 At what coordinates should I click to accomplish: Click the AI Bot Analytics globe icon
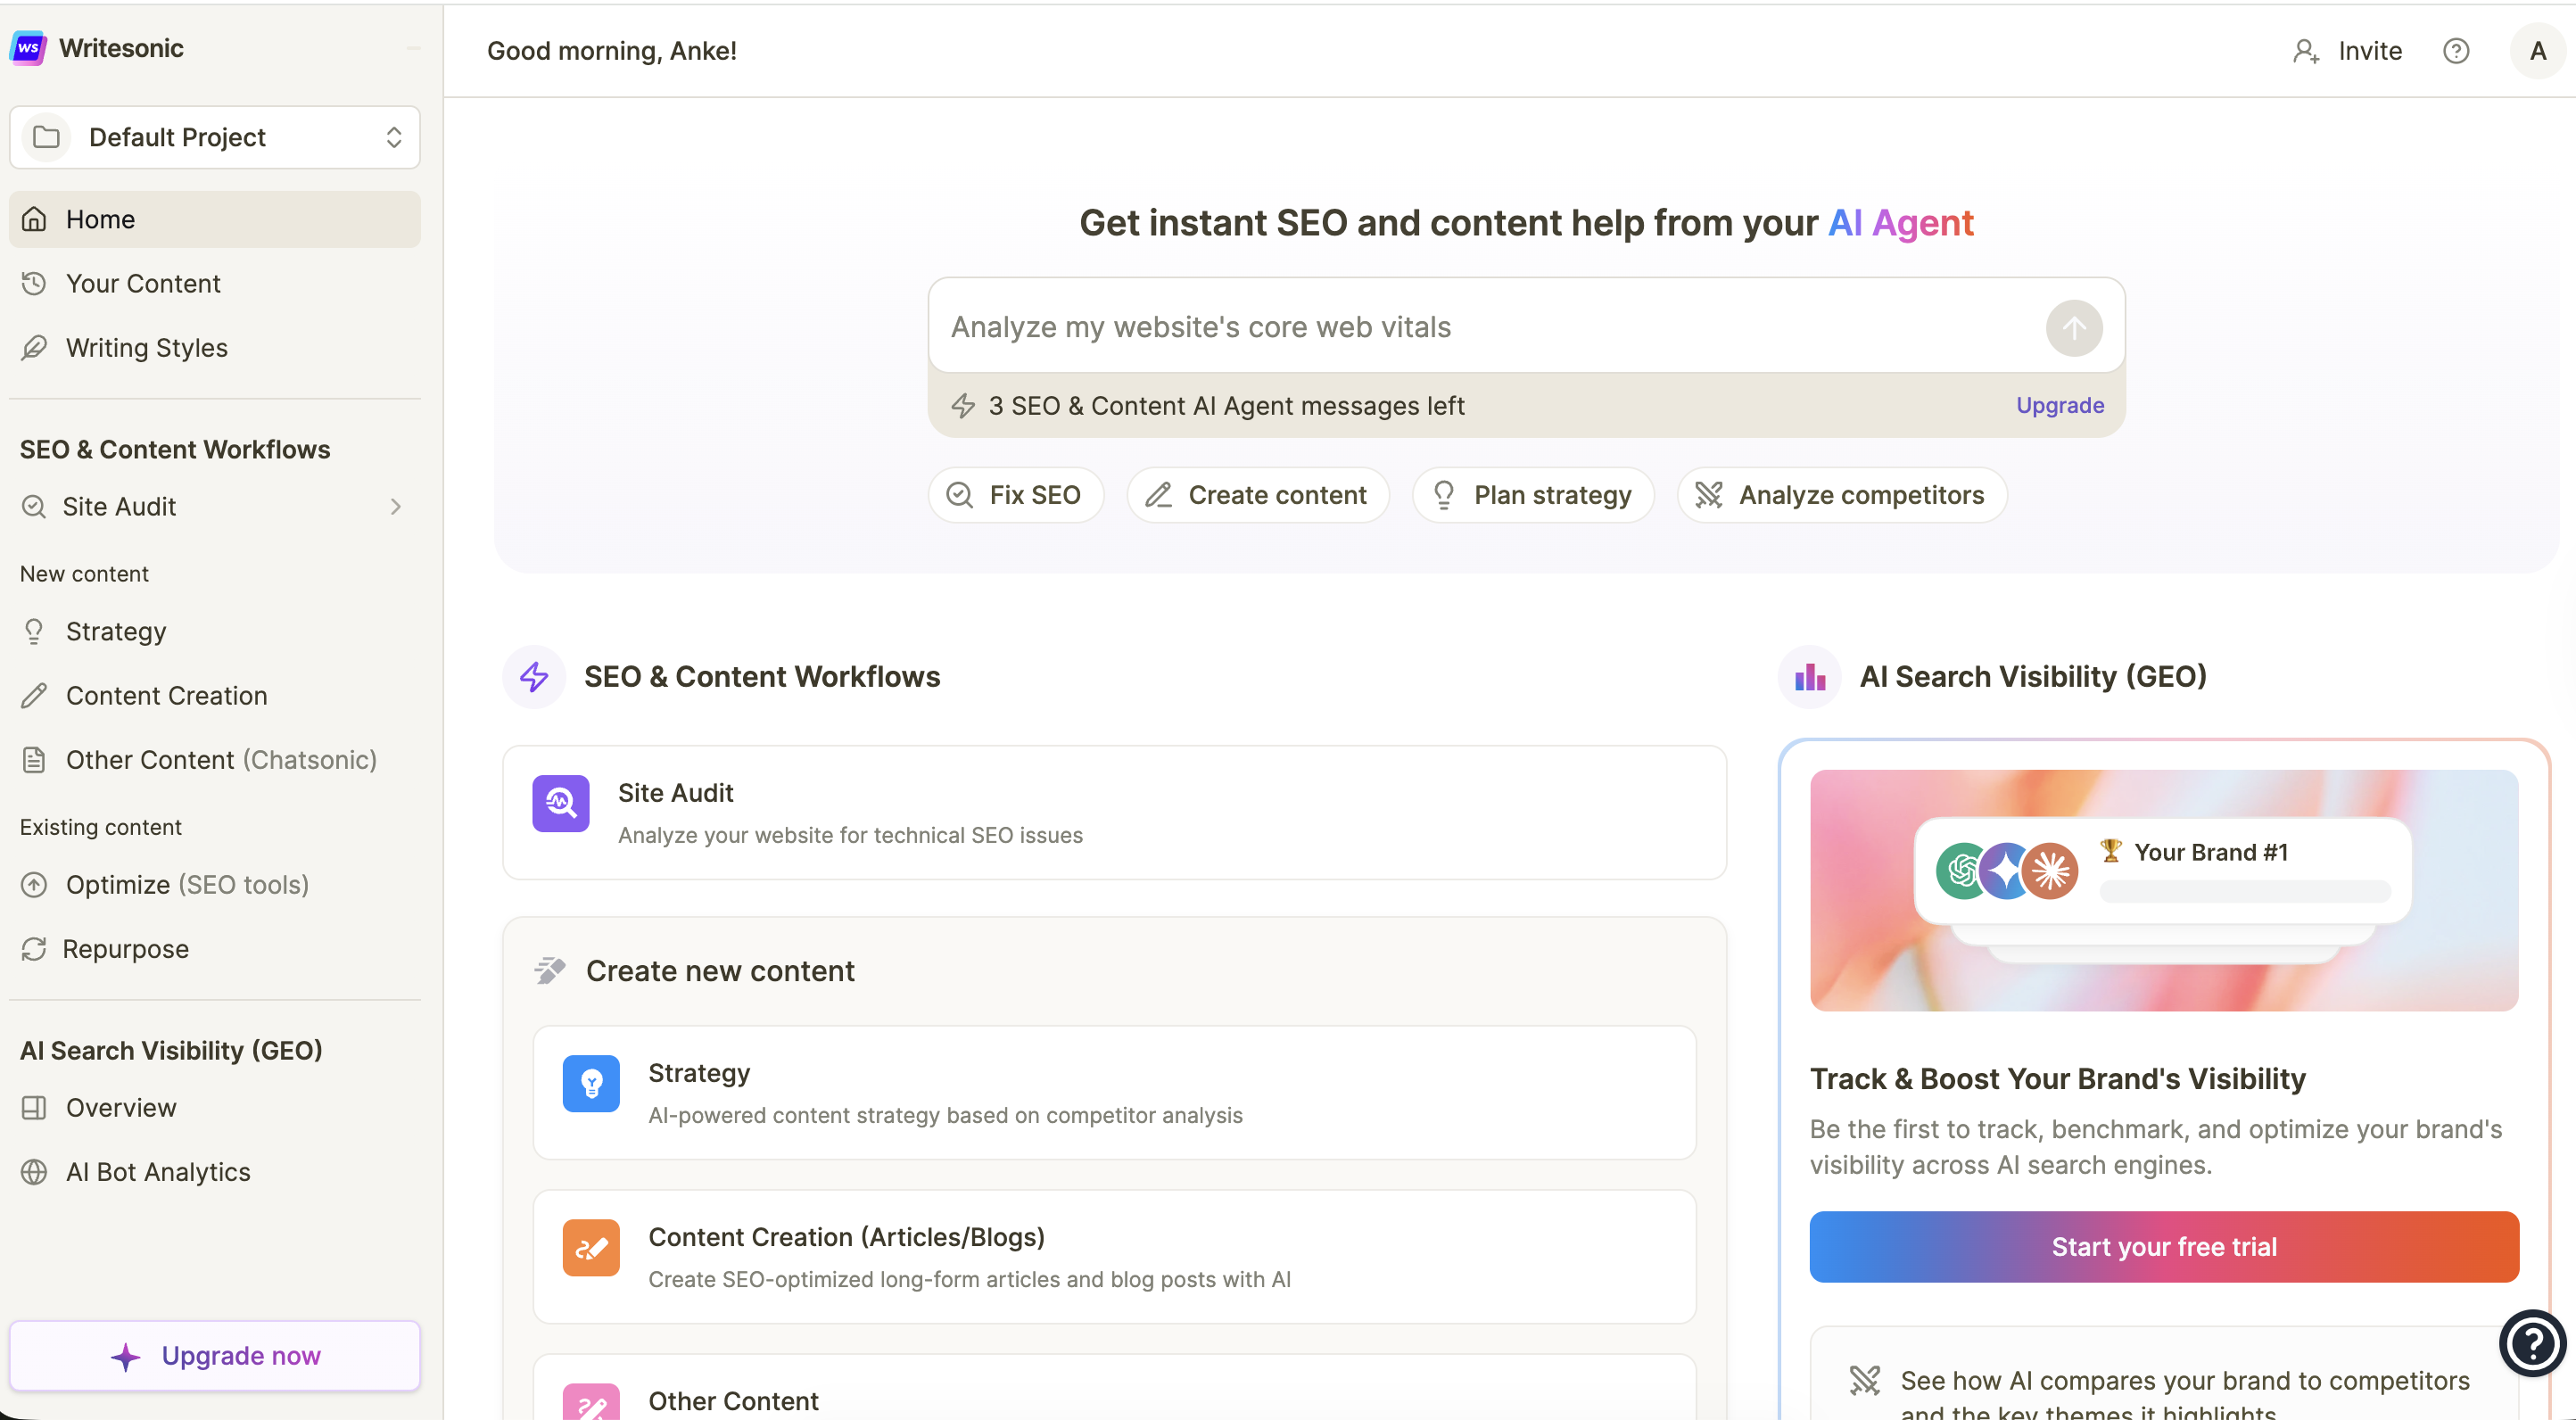[34, 1172]
